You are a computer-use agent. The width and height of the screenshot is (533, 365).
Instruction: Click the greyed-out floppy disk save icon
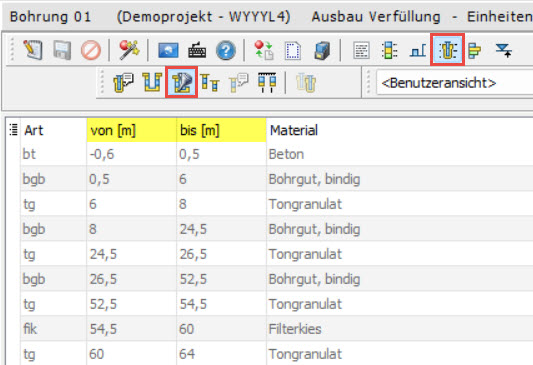tap(62, 50)
